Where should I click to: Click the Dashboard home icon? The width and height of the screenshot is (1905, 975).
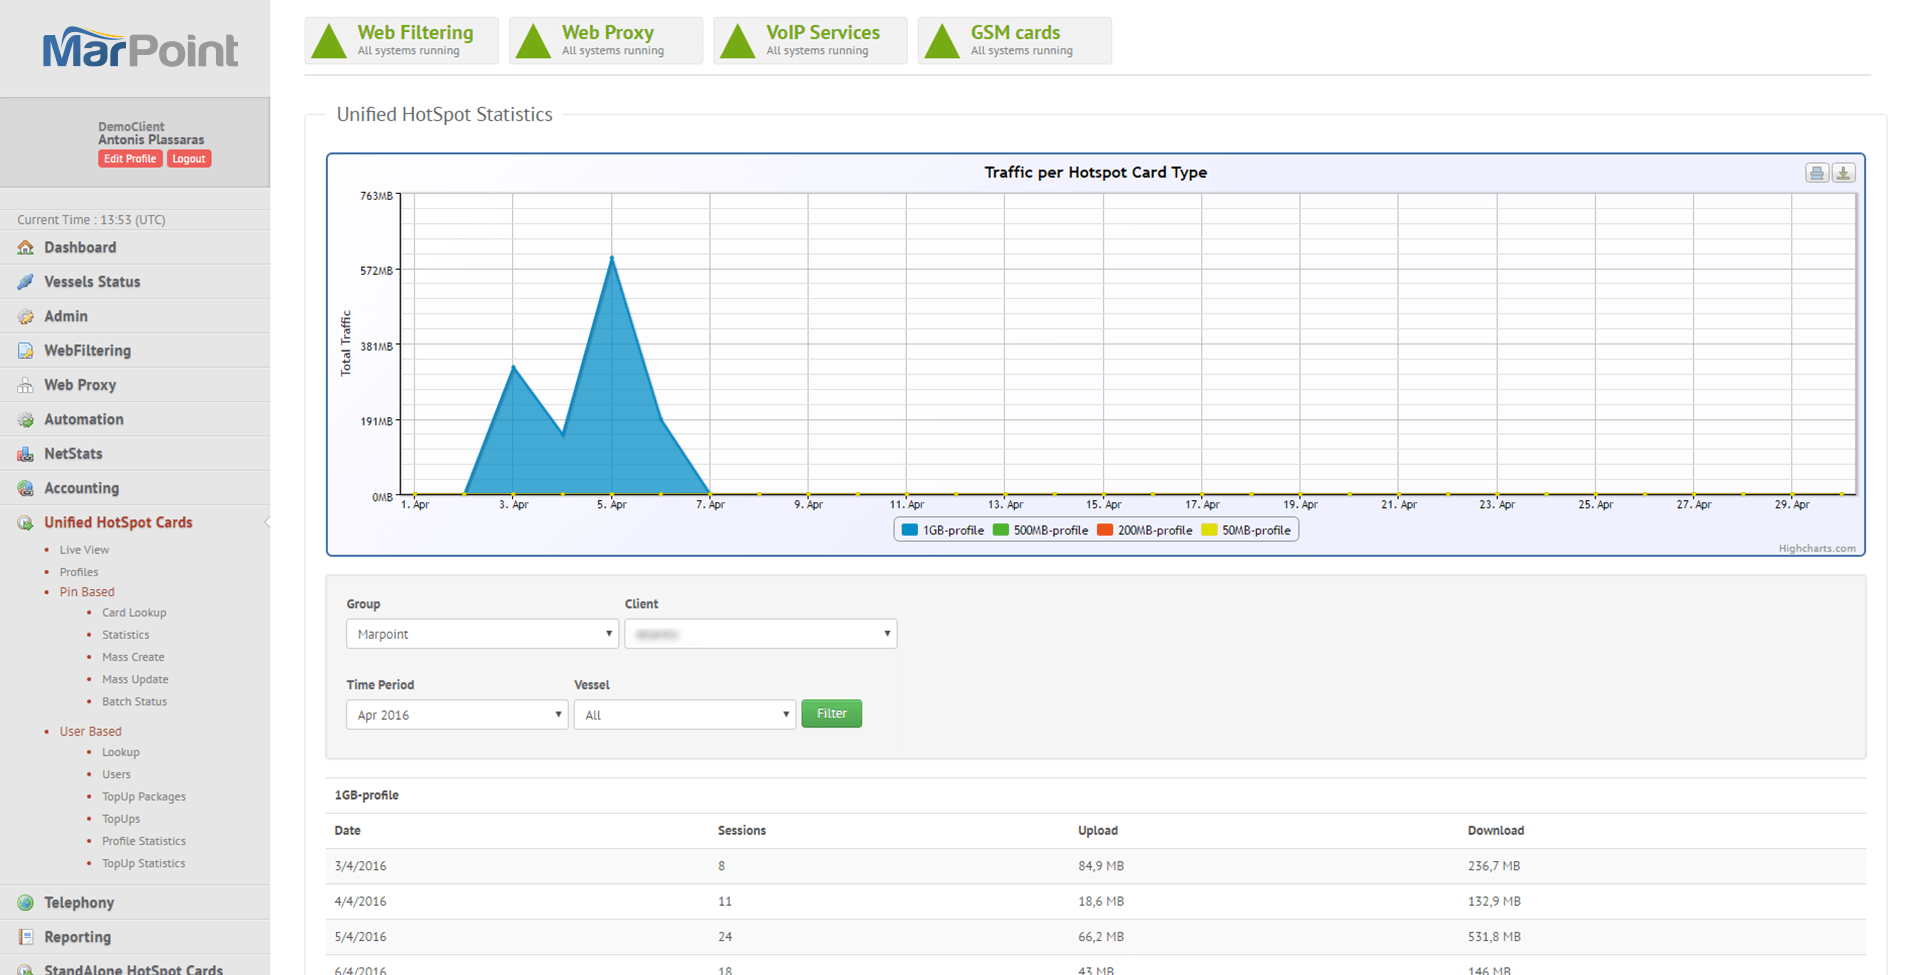pyautogui.click(x=26, y=247)
